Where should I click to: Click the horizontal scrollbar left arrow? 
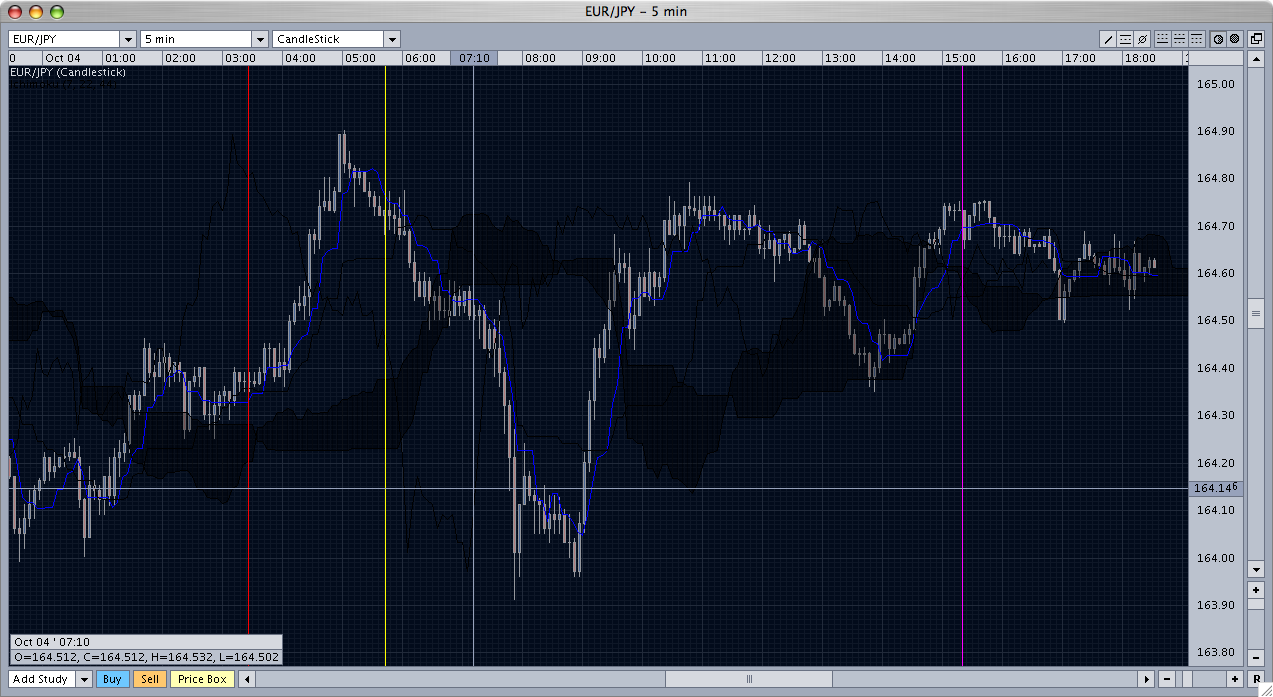click(x=248, y=679)
